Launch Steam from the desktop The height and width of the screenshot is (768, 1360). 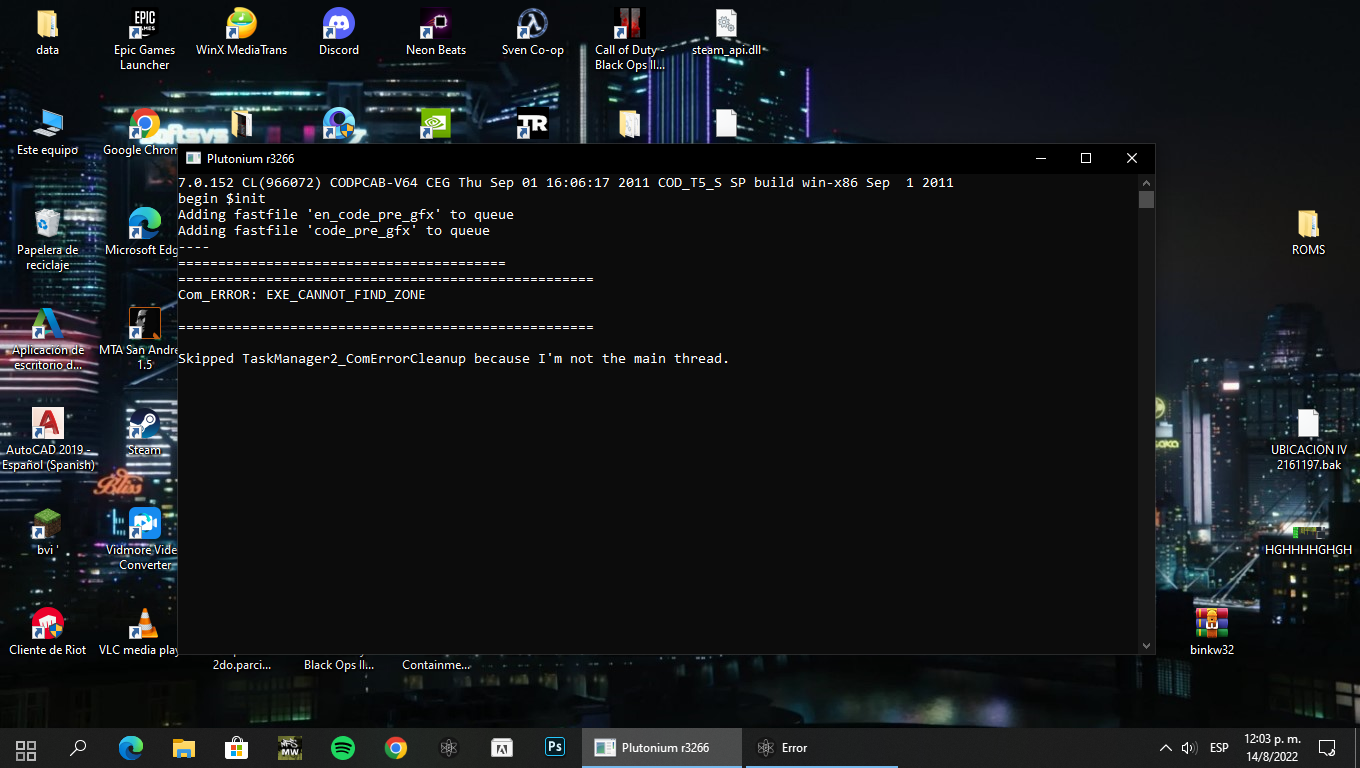144,432
